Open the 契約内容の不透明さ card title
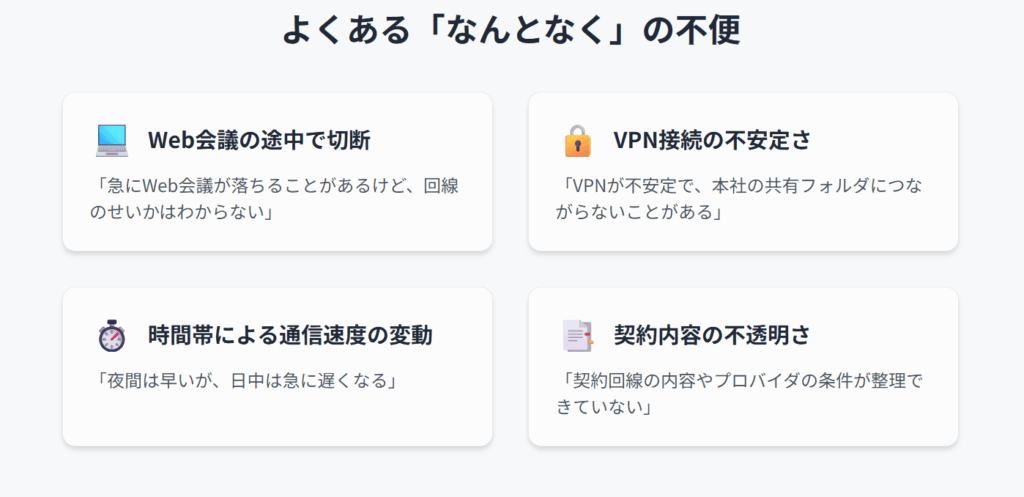1024x497 pixels. pyautogui.click(x=711, y=336)
